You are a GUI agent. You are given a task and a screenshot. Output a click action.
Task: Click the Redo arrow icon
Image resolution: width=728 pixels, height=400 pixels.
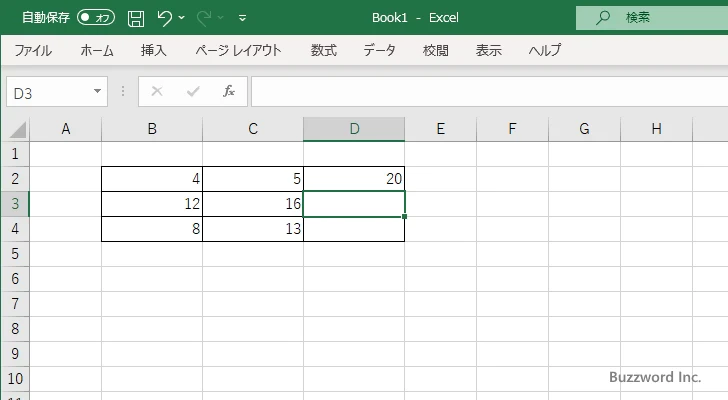coord(204,18)
